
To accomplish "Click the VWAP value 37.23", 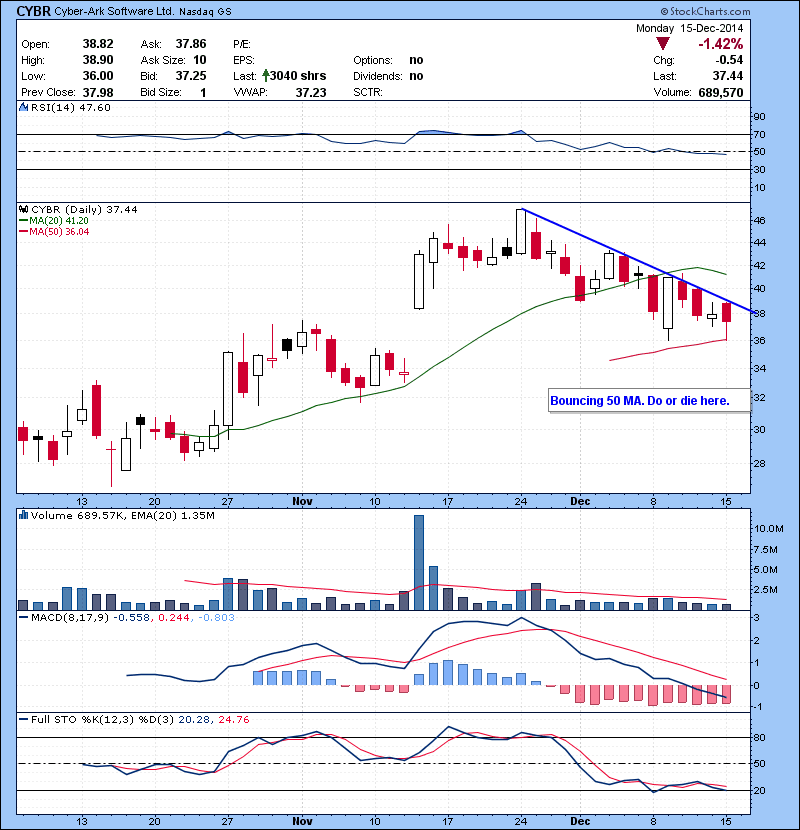I will pos(311,93).
